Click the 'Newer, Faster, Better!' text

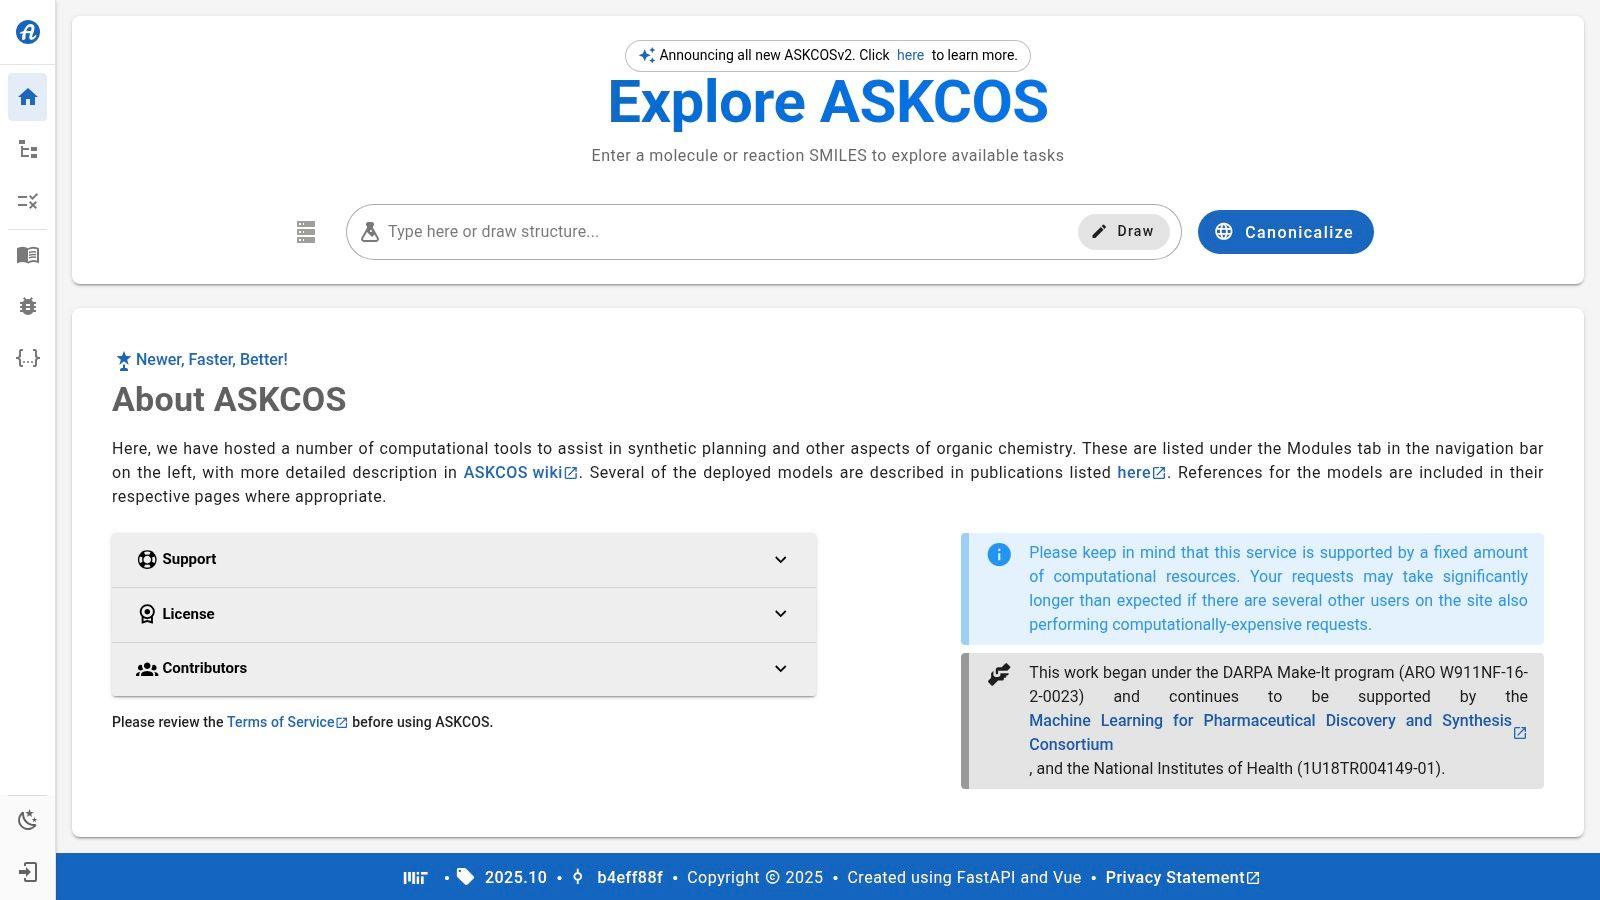pos(212,360)
